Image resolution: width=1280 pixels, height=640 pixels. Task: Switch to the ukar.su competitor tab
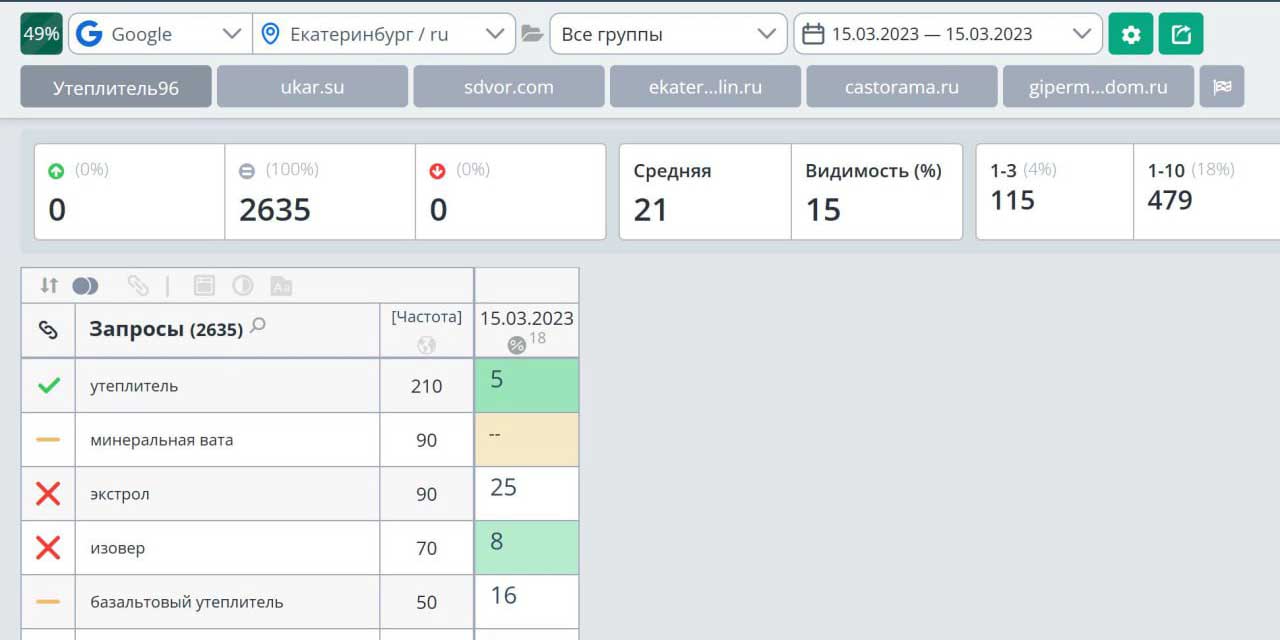[x=312, y=87]
